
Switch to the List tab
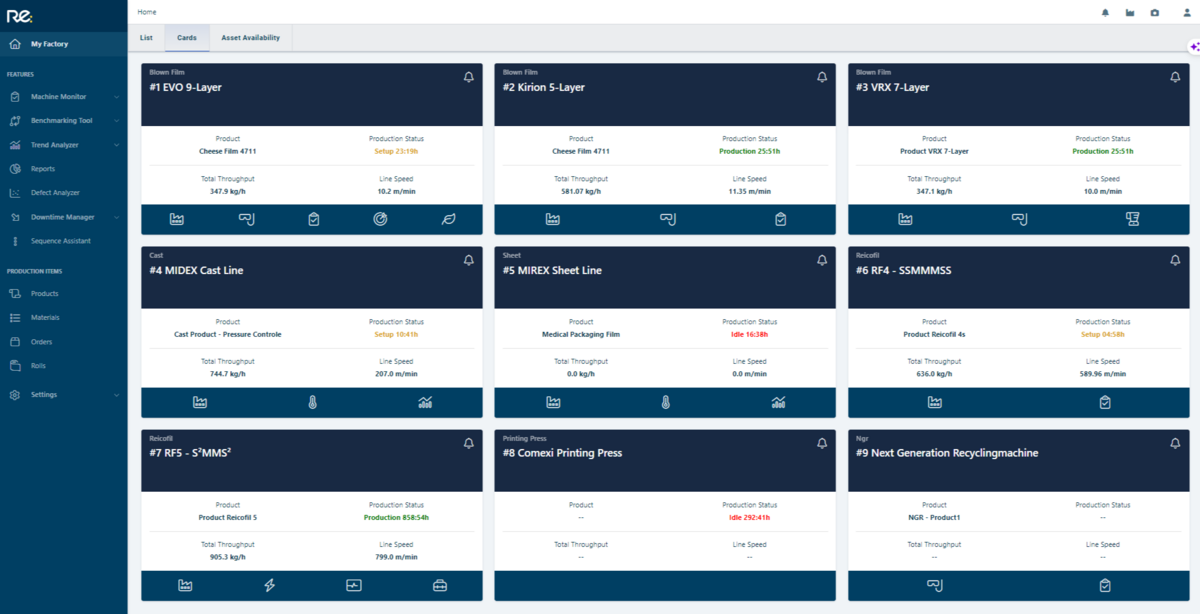point(146,38)
